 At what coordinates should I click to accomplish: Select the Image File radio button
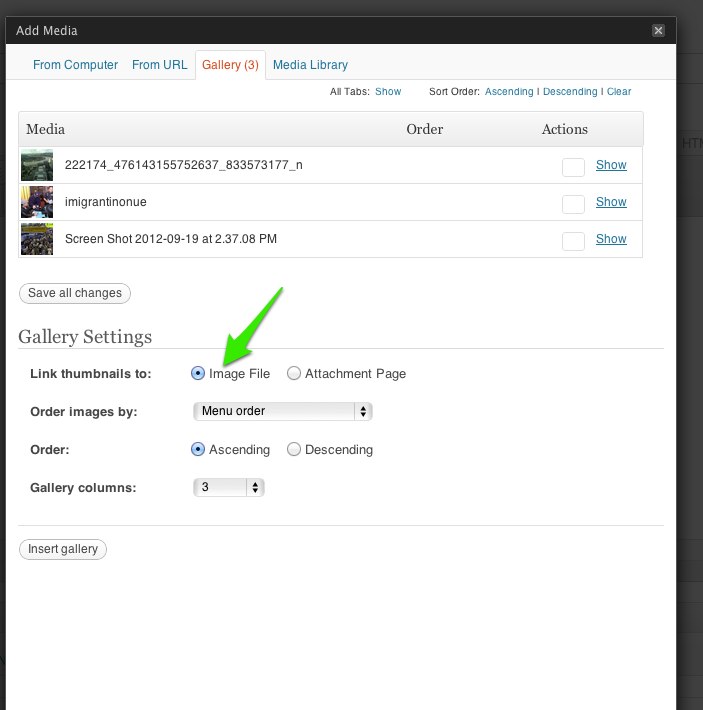pos(198,374)
